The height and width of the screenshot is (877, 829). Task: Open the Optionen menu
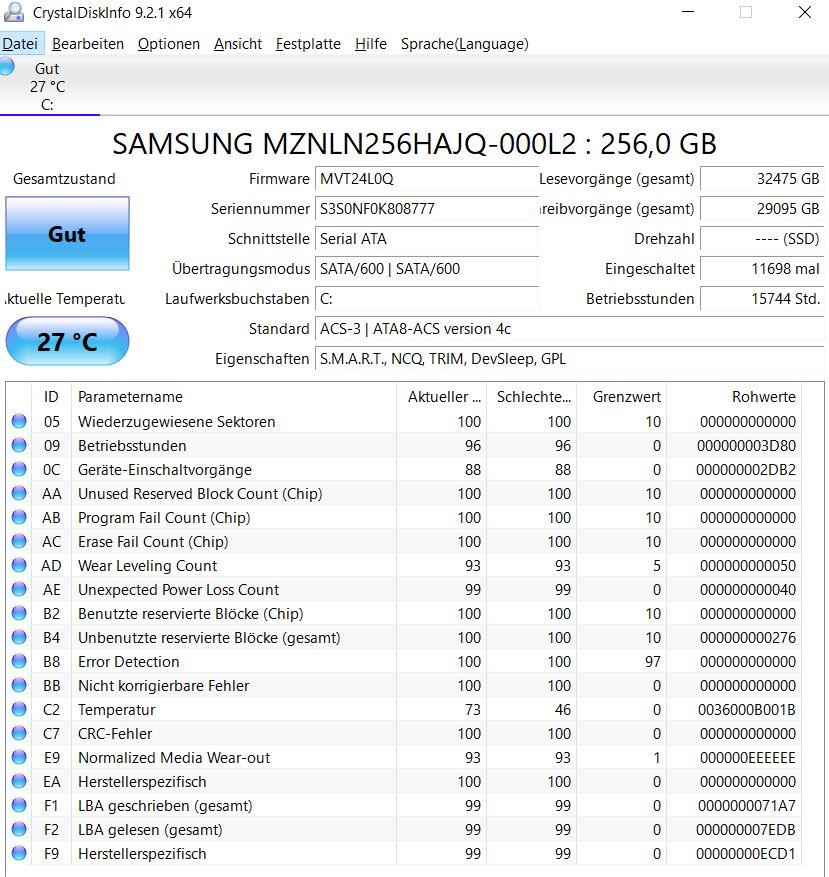click(x=168, y=44)
